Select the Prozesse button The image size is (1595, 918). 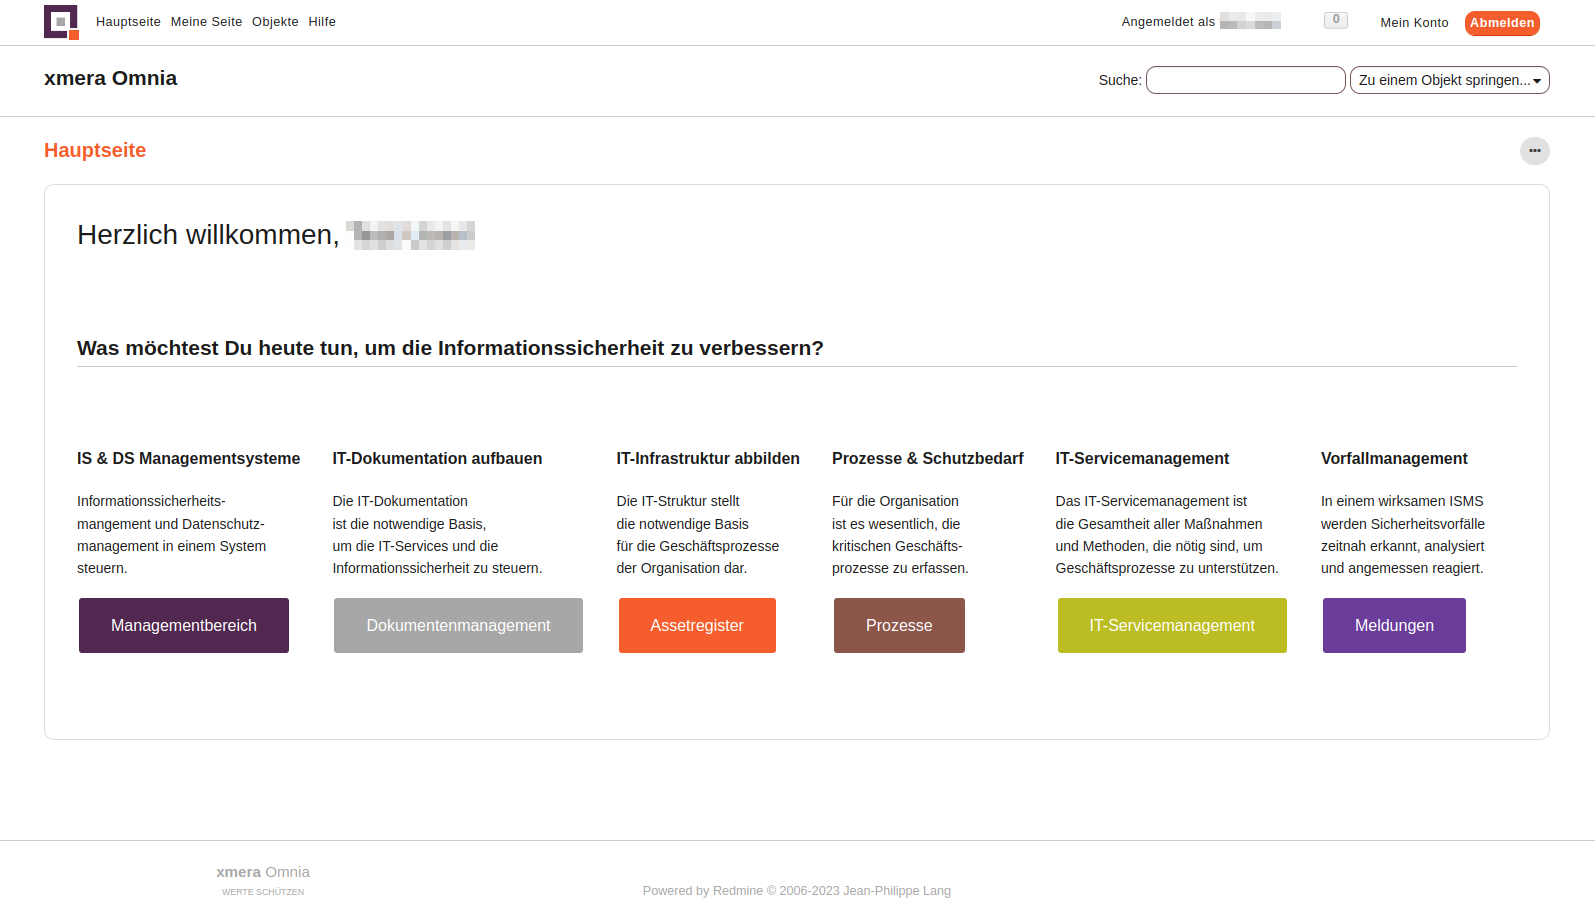click(x=899, y=626)
